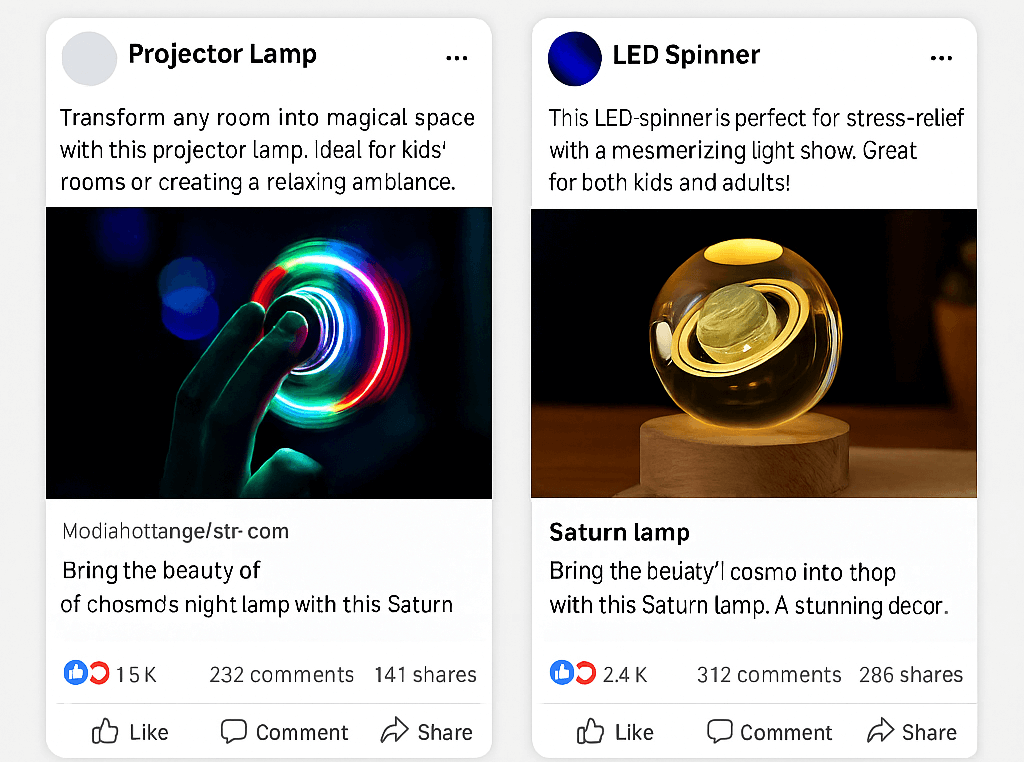Share the LED Spinner post
The width and height of the screenshot is (1024, 762).
(912, 732)
